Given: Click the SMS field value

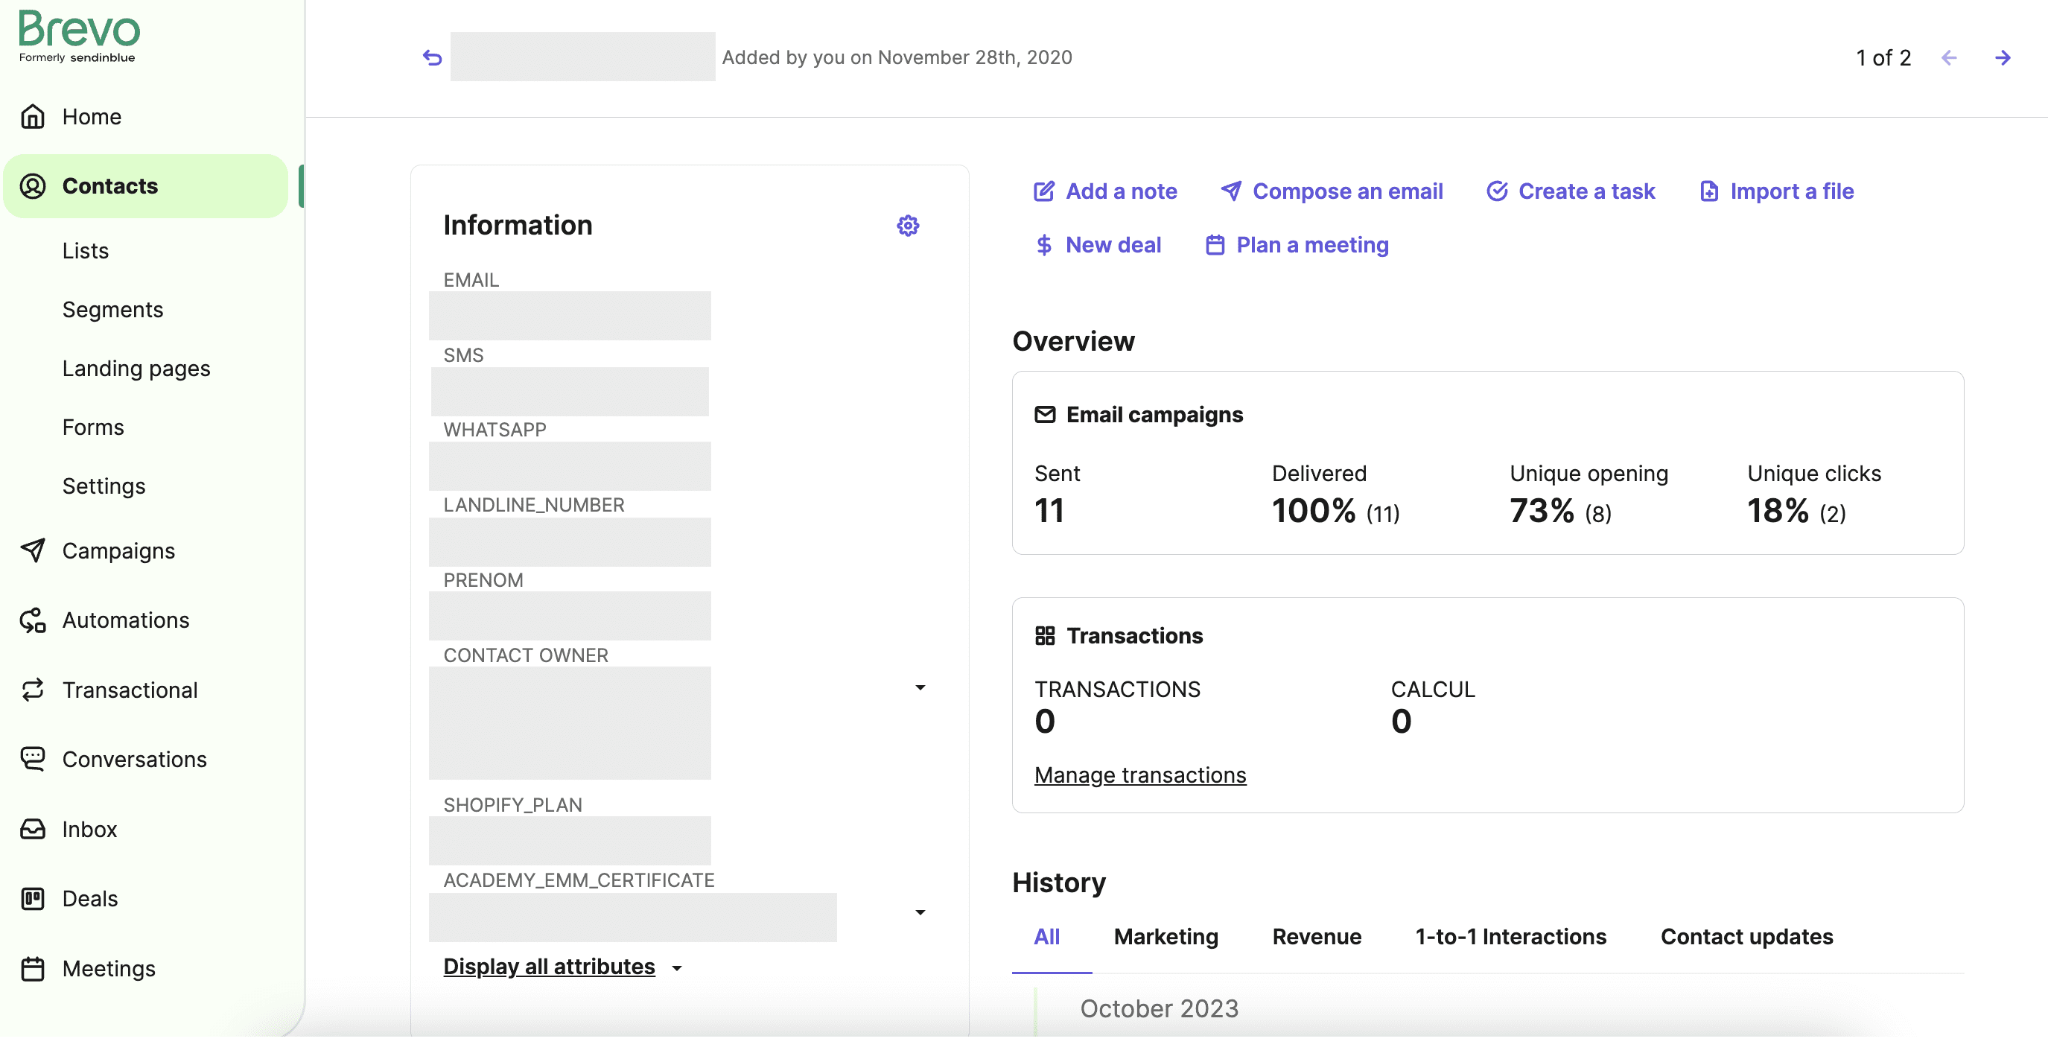Looking at the screenshot, I should pyautogui.click(x=570, y=391).
